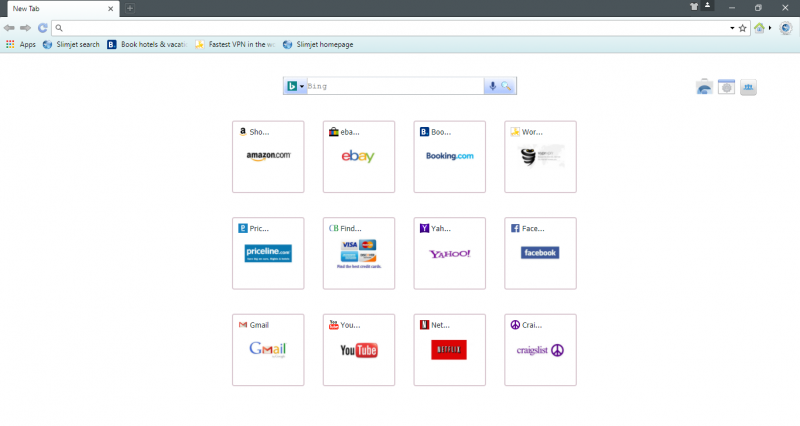Open the Craigslist speed dial tile
This screenshot has height=426, width=800.
540,349
